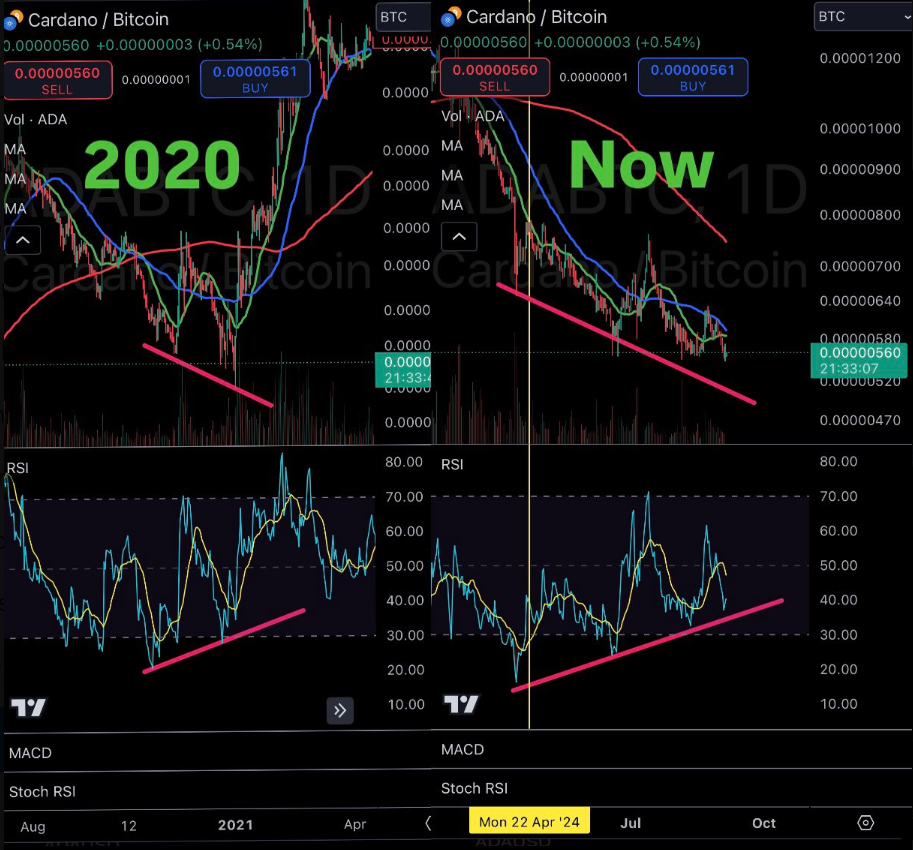The image size is (913, 850).
Task: Click the RSI pane label on right chart
Action: 452,465
